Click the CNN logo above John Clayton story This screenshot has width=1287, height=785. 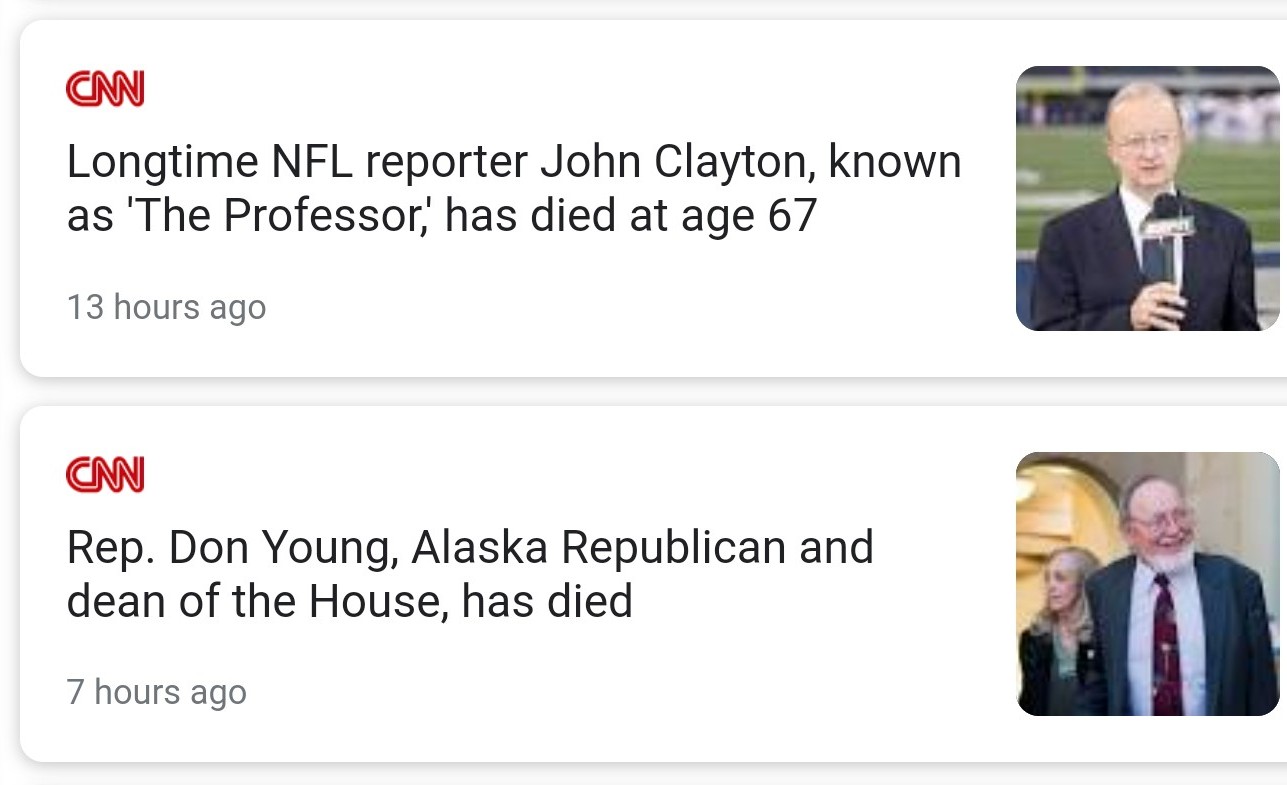[x=105, y=89]
